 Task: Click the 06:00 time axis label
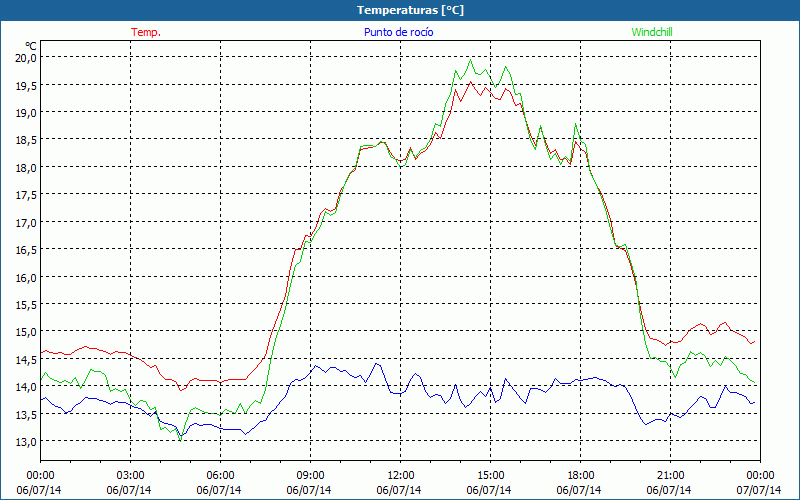tap(220, 475)
